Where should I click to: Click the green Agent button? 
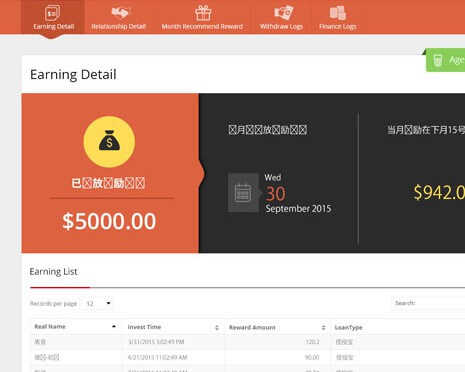[445, 60]
